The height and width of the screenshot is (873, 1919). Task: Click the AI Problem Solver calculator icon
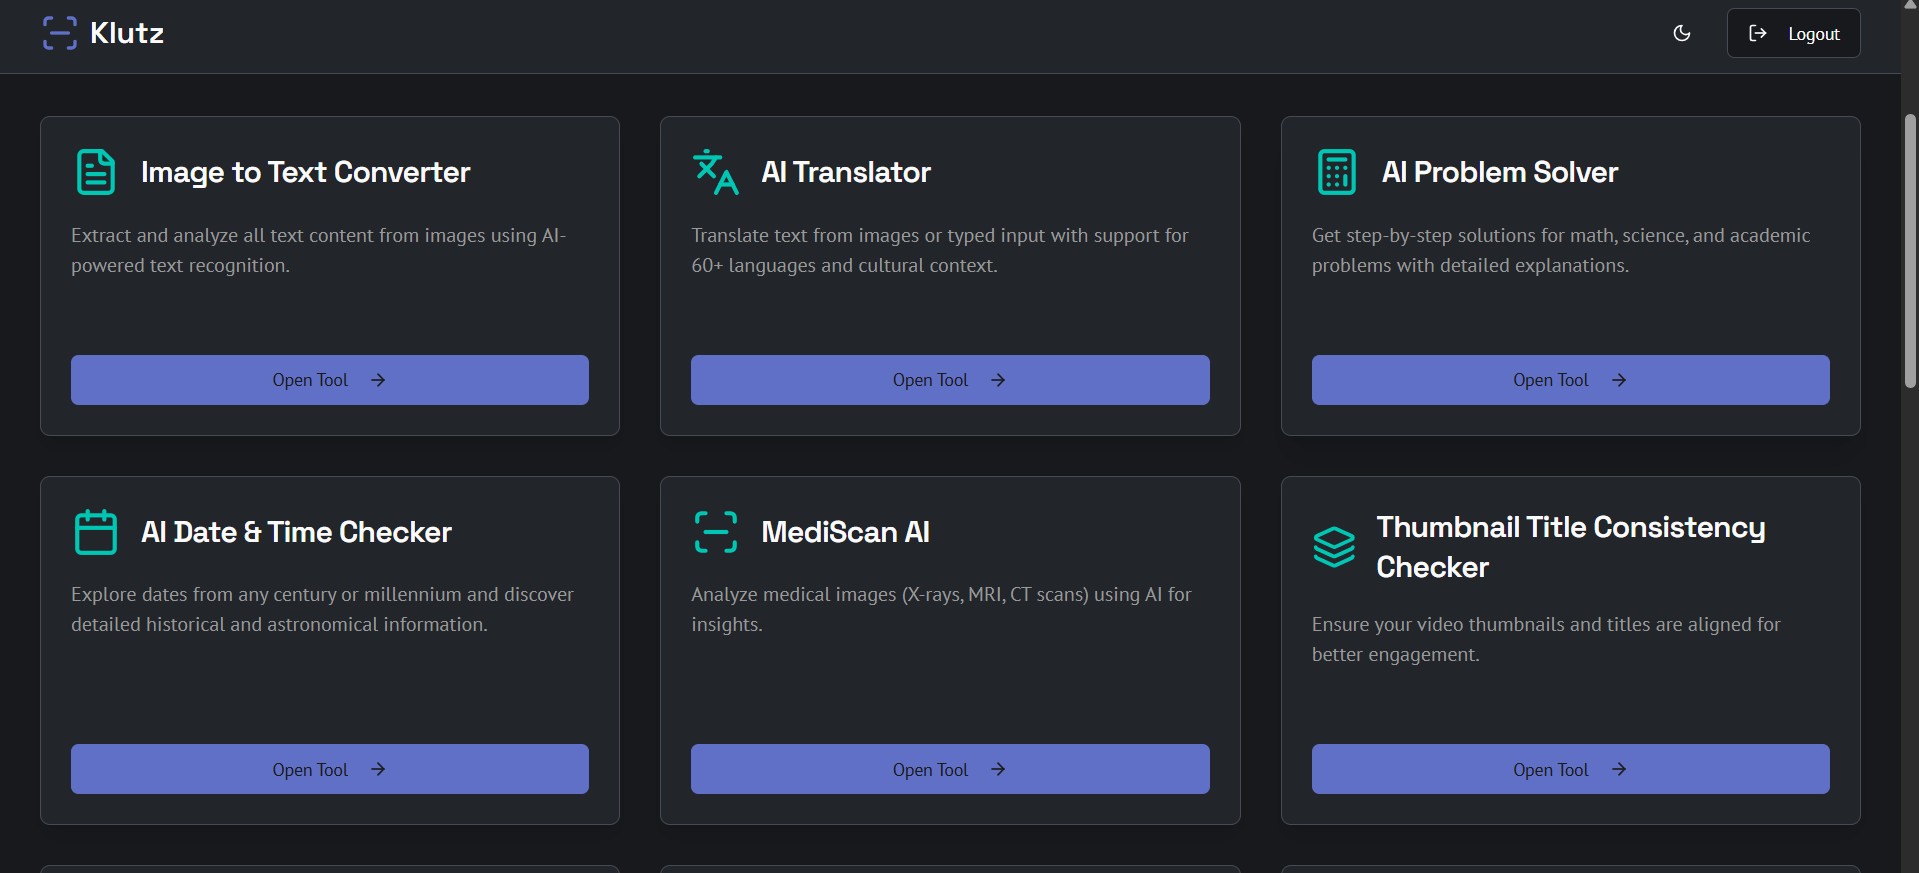[1336, 172]
